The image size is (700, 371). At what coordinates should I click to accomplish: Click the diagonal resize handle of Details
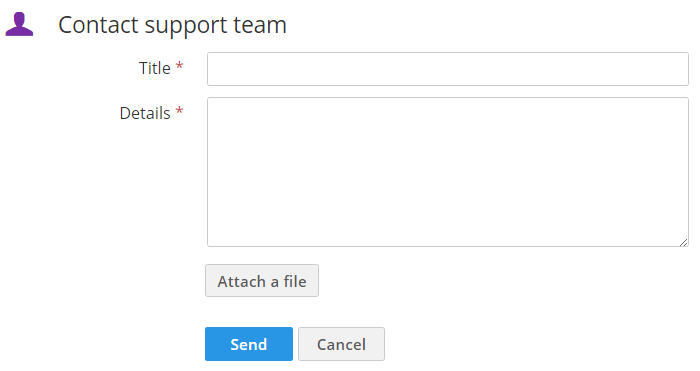pos(683,242)
